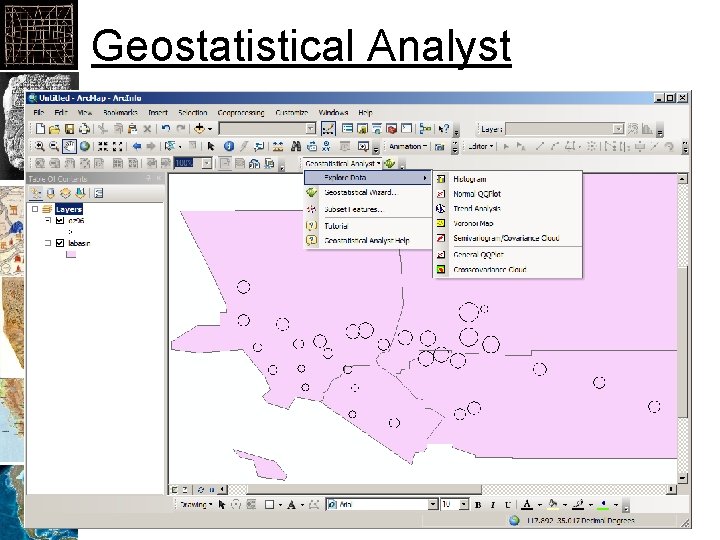Collapse the labasin layer legend
This screenshot has width=720, height=540.
tap(48, 243)
